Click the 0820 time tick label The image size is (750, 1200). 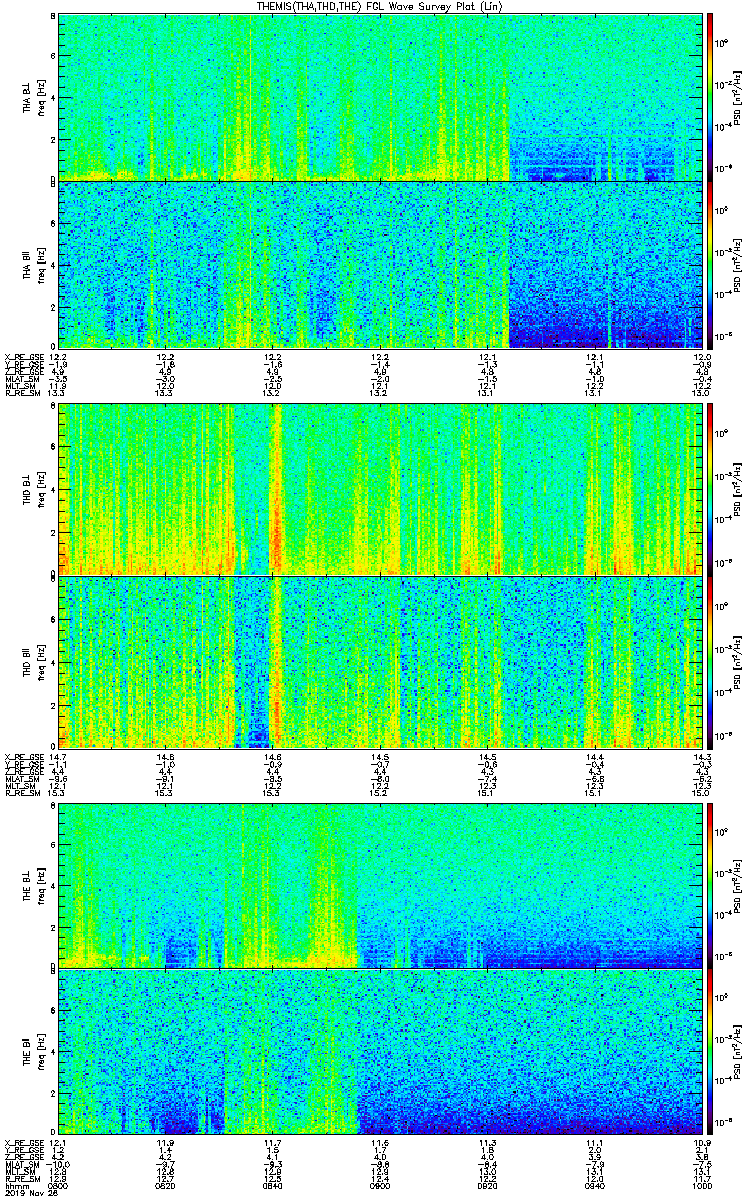[165, 1186]
